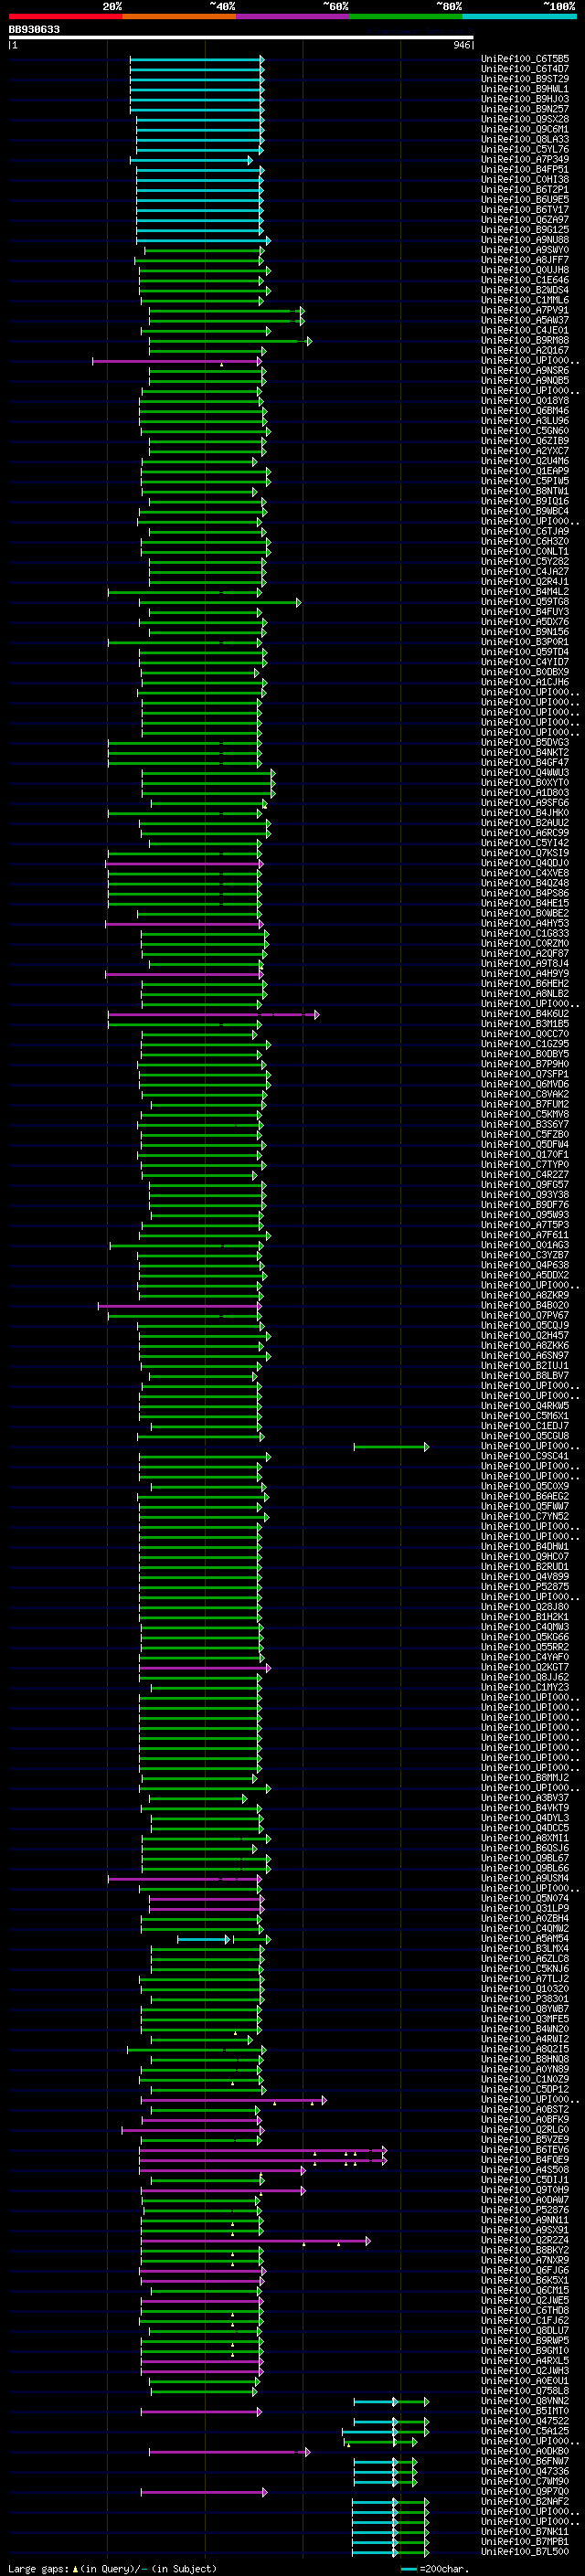Select the UniRef100_A9NU88 label
This screenshot has width=585, height=2576.
coord(525,240)
